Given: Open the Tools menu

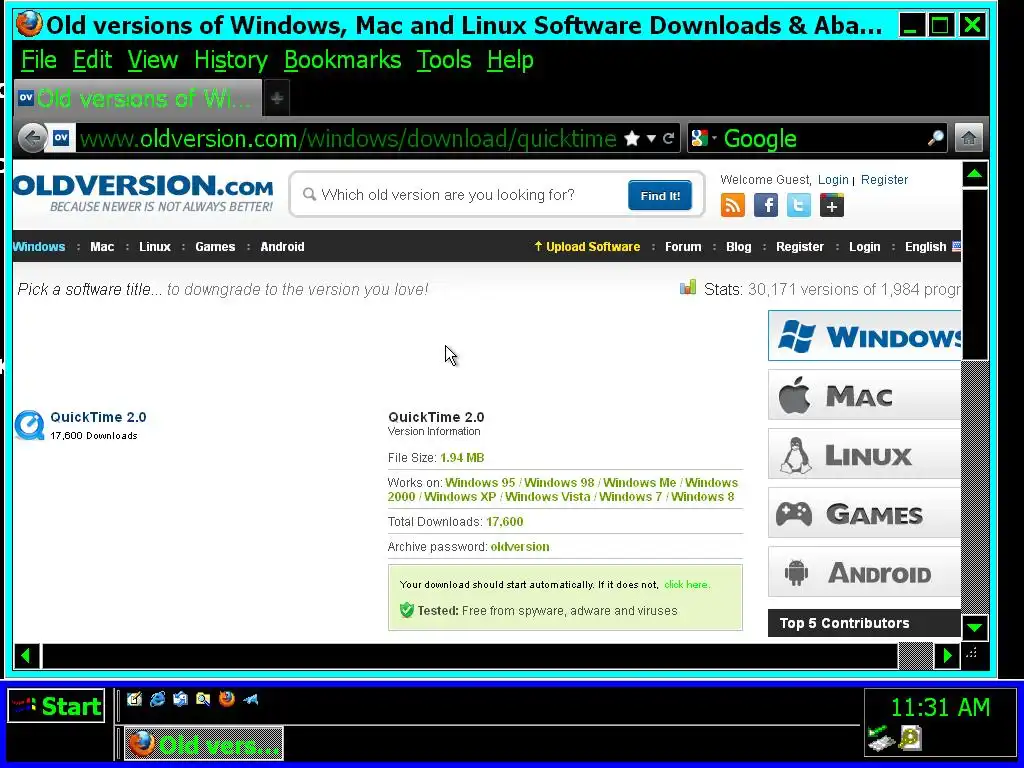Looking at the screenshot, I should pos(443,60).
